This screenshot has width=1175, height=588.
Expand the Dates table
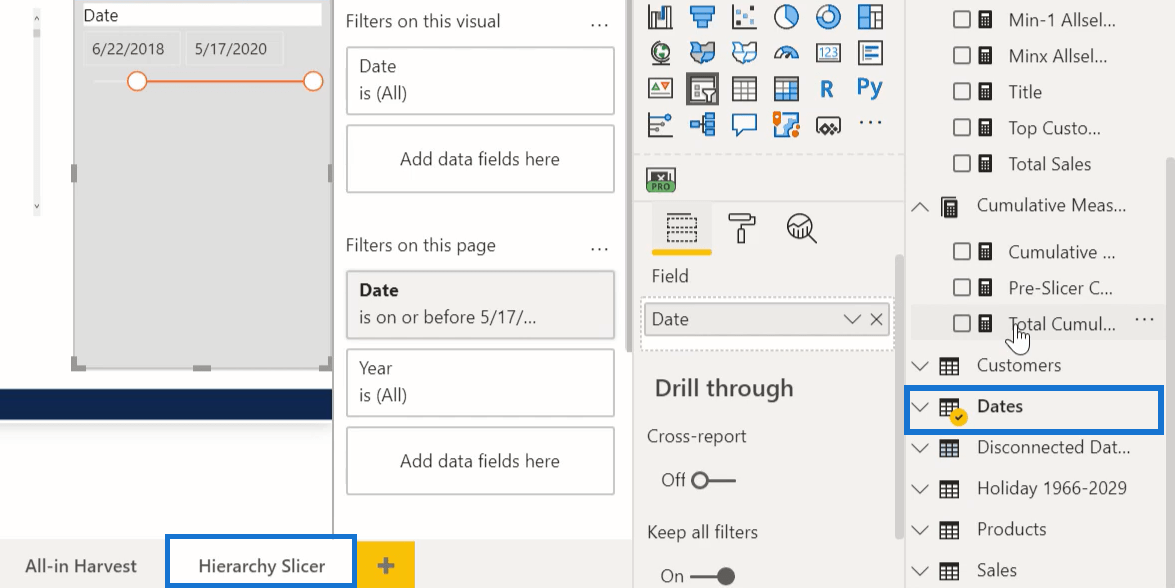[x=919, y=407]
